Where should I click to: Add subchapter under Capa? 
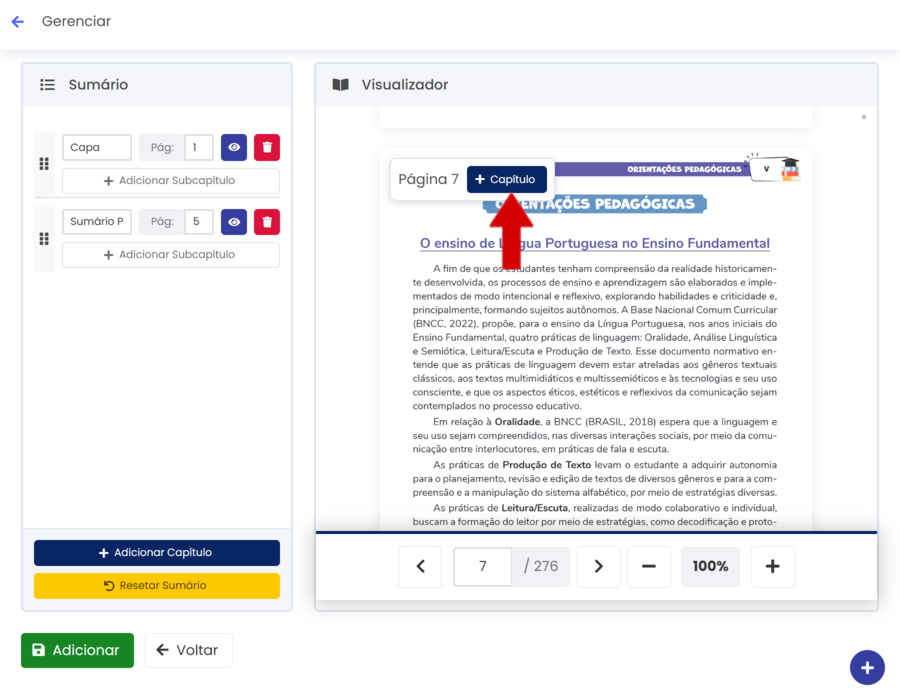pos(171,181)
